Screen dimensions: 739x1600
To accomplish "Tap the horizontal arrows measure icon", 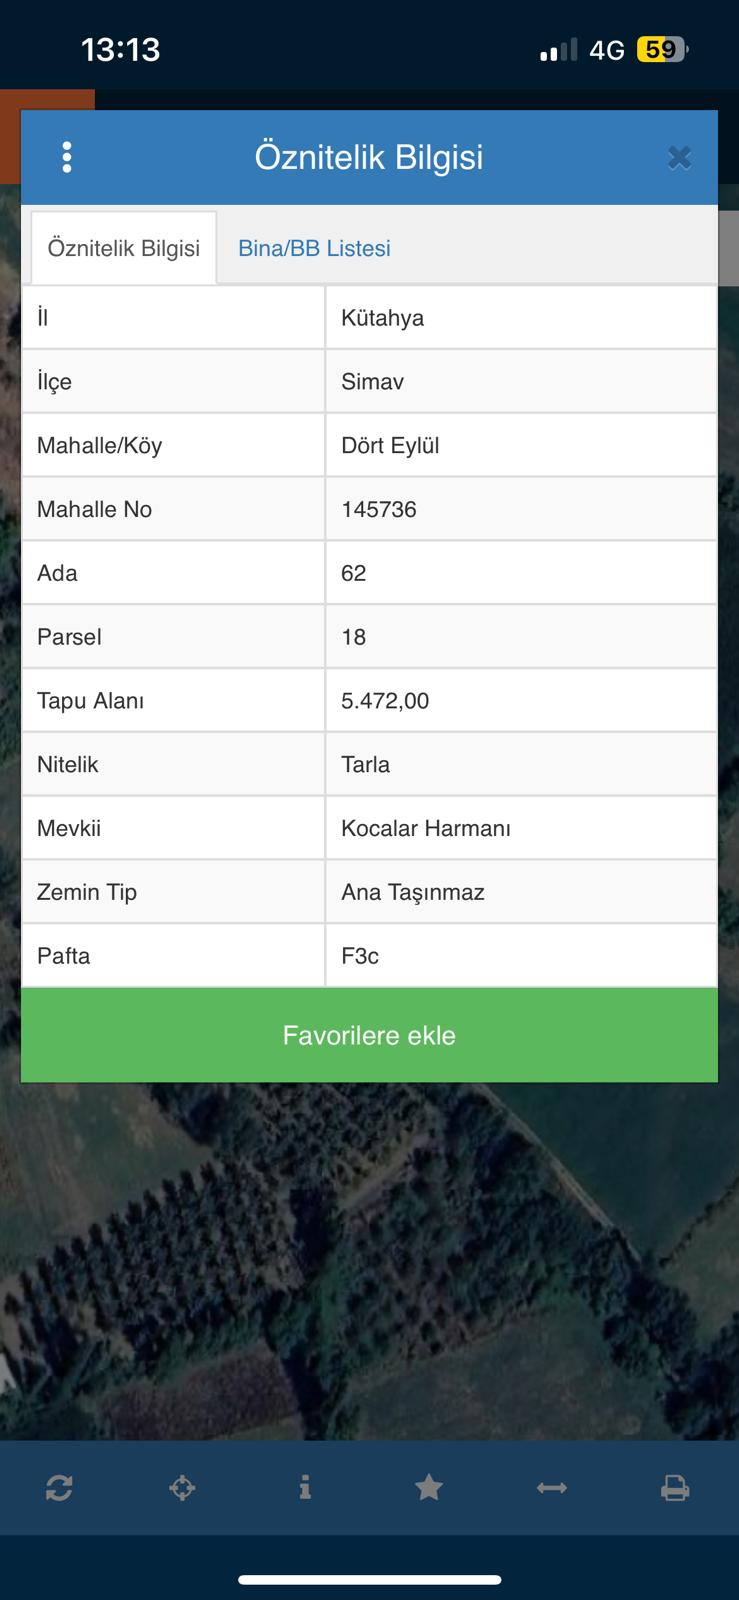I will point(552,1488).
